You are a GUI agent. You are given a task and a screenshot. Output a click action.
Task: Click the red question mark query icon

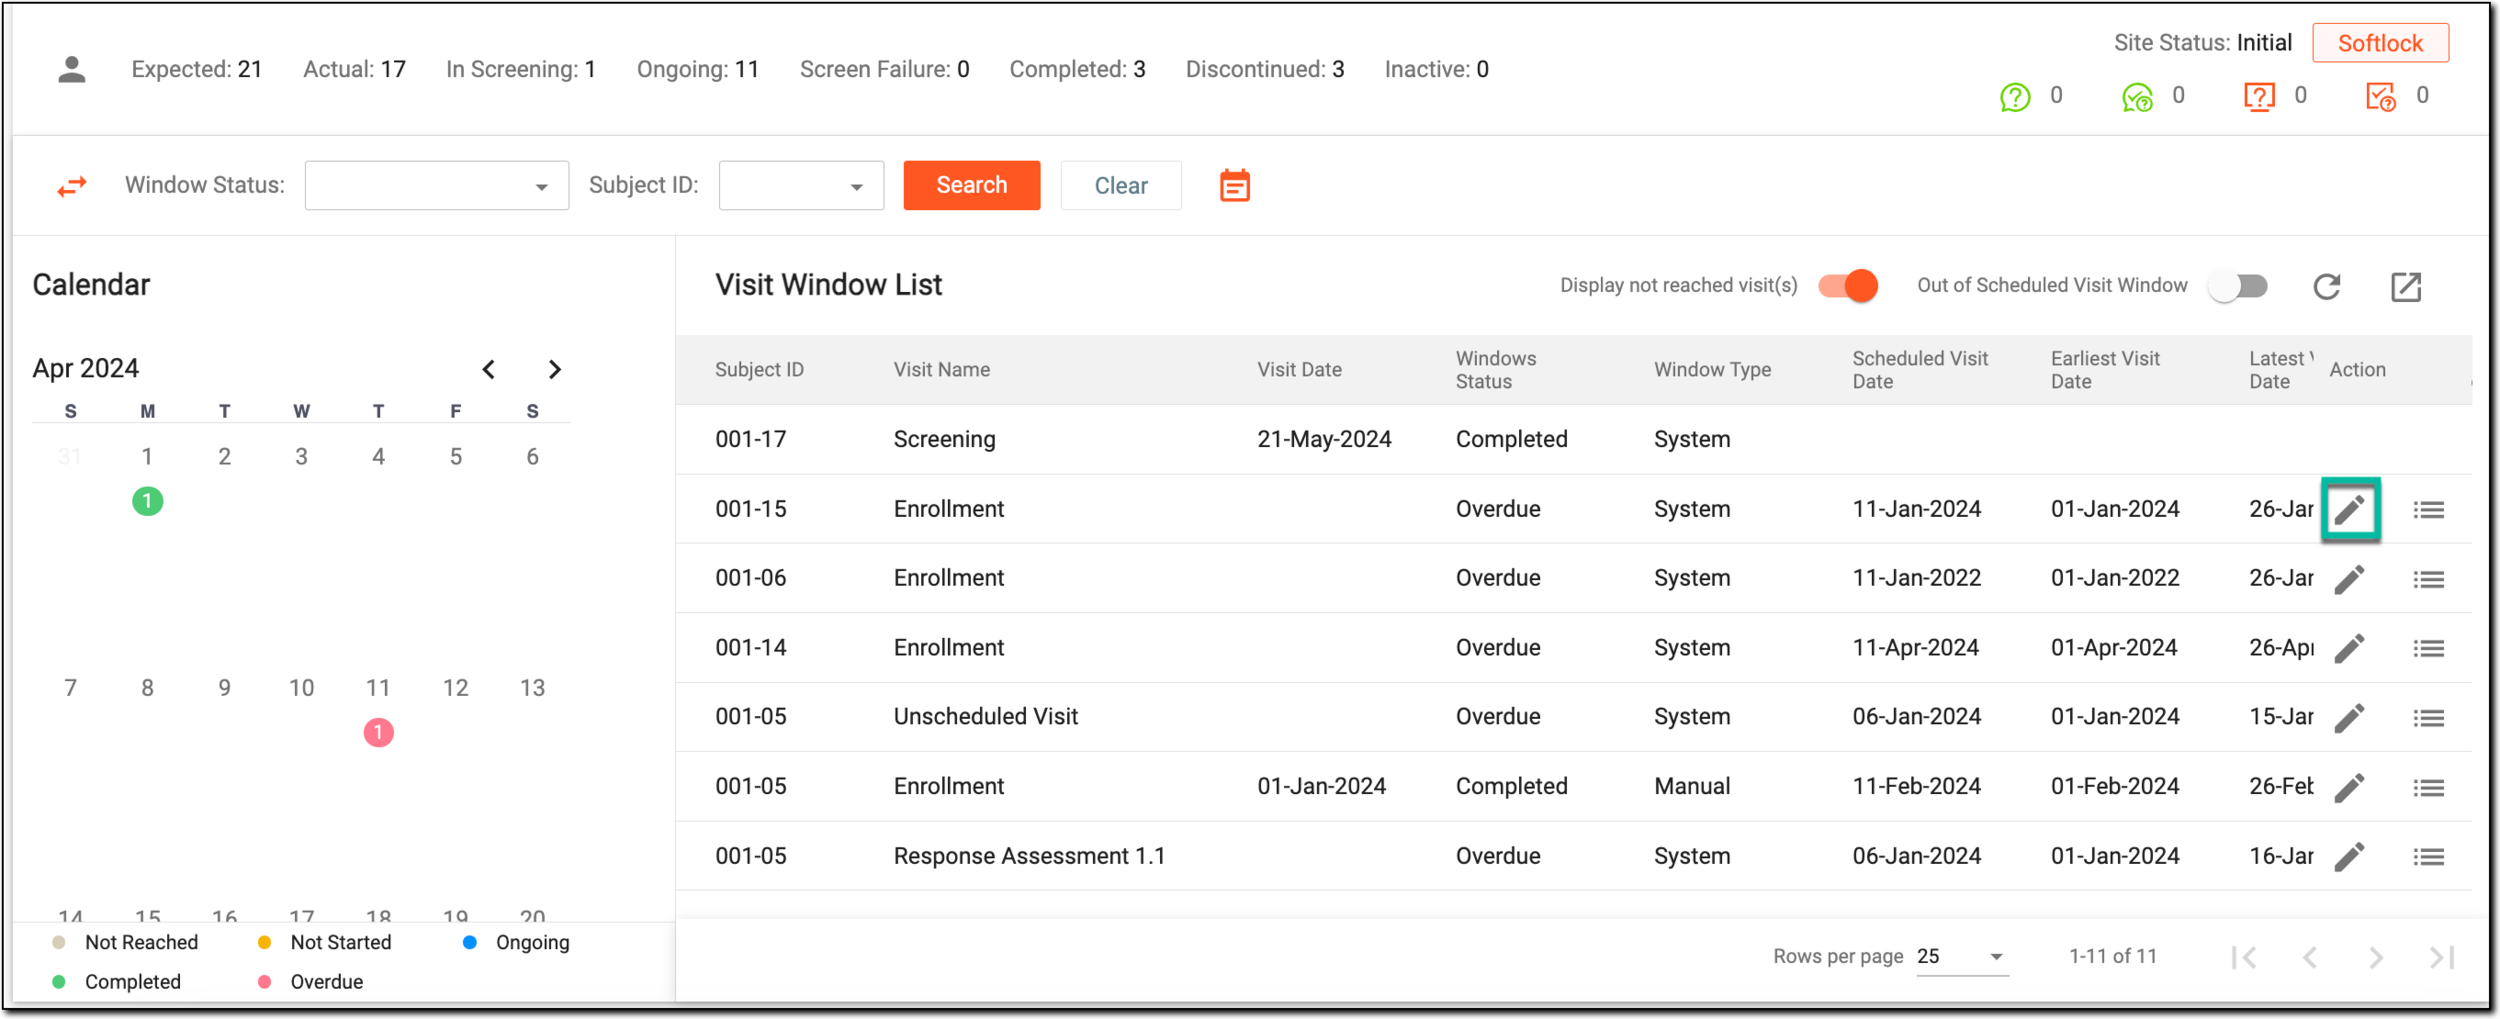pos(2259,97)
